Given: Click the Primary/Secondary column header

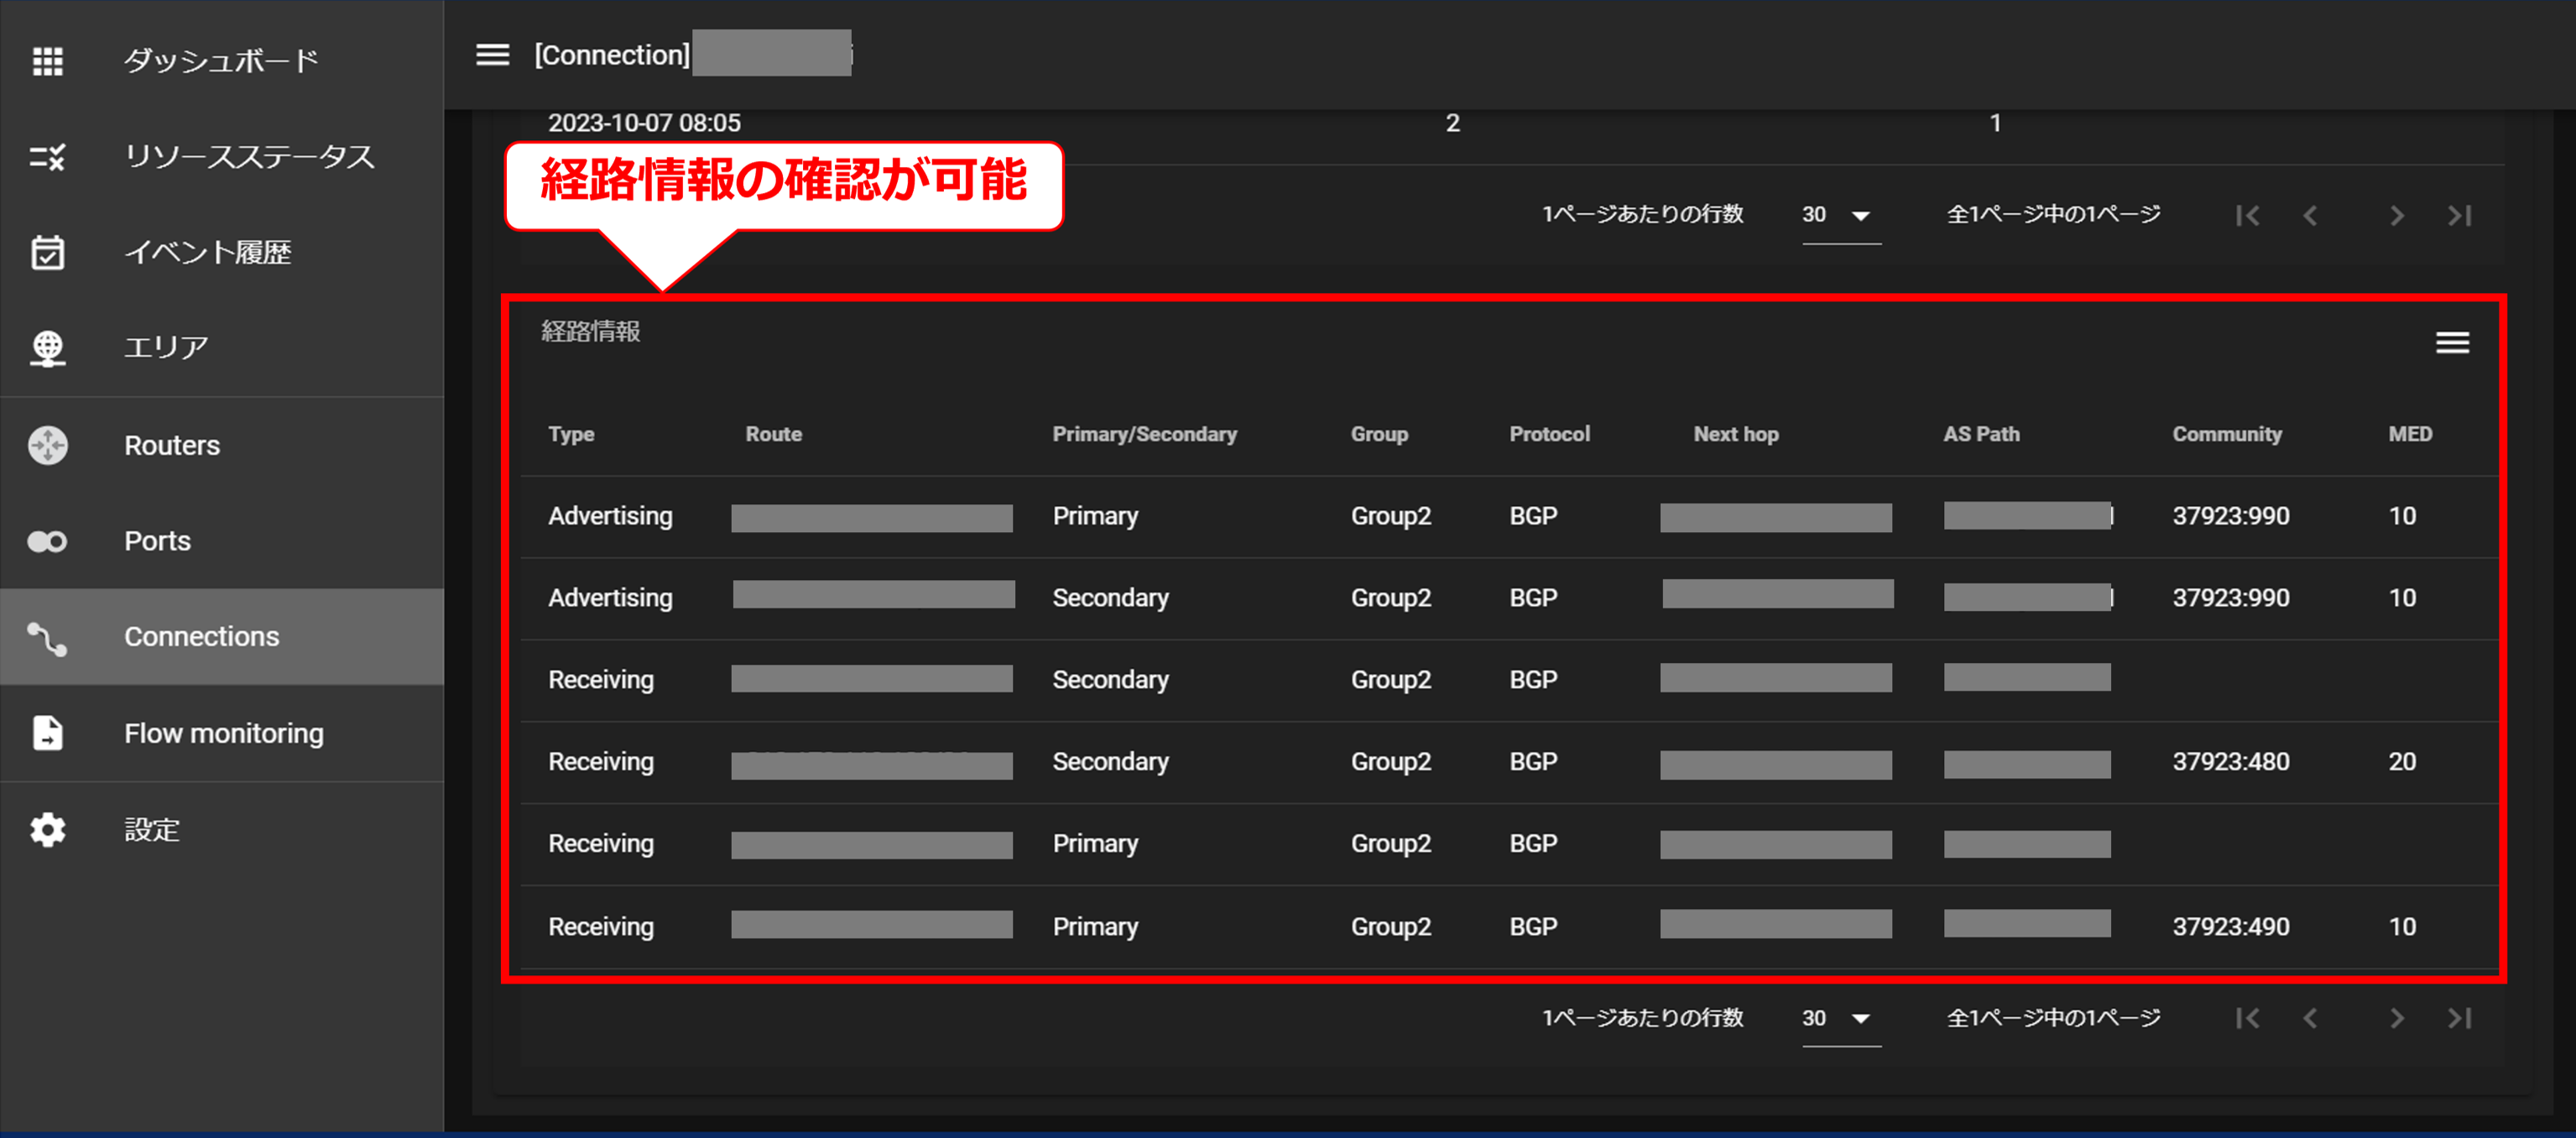Looking at the screenshot, I should click(1144, 434).
